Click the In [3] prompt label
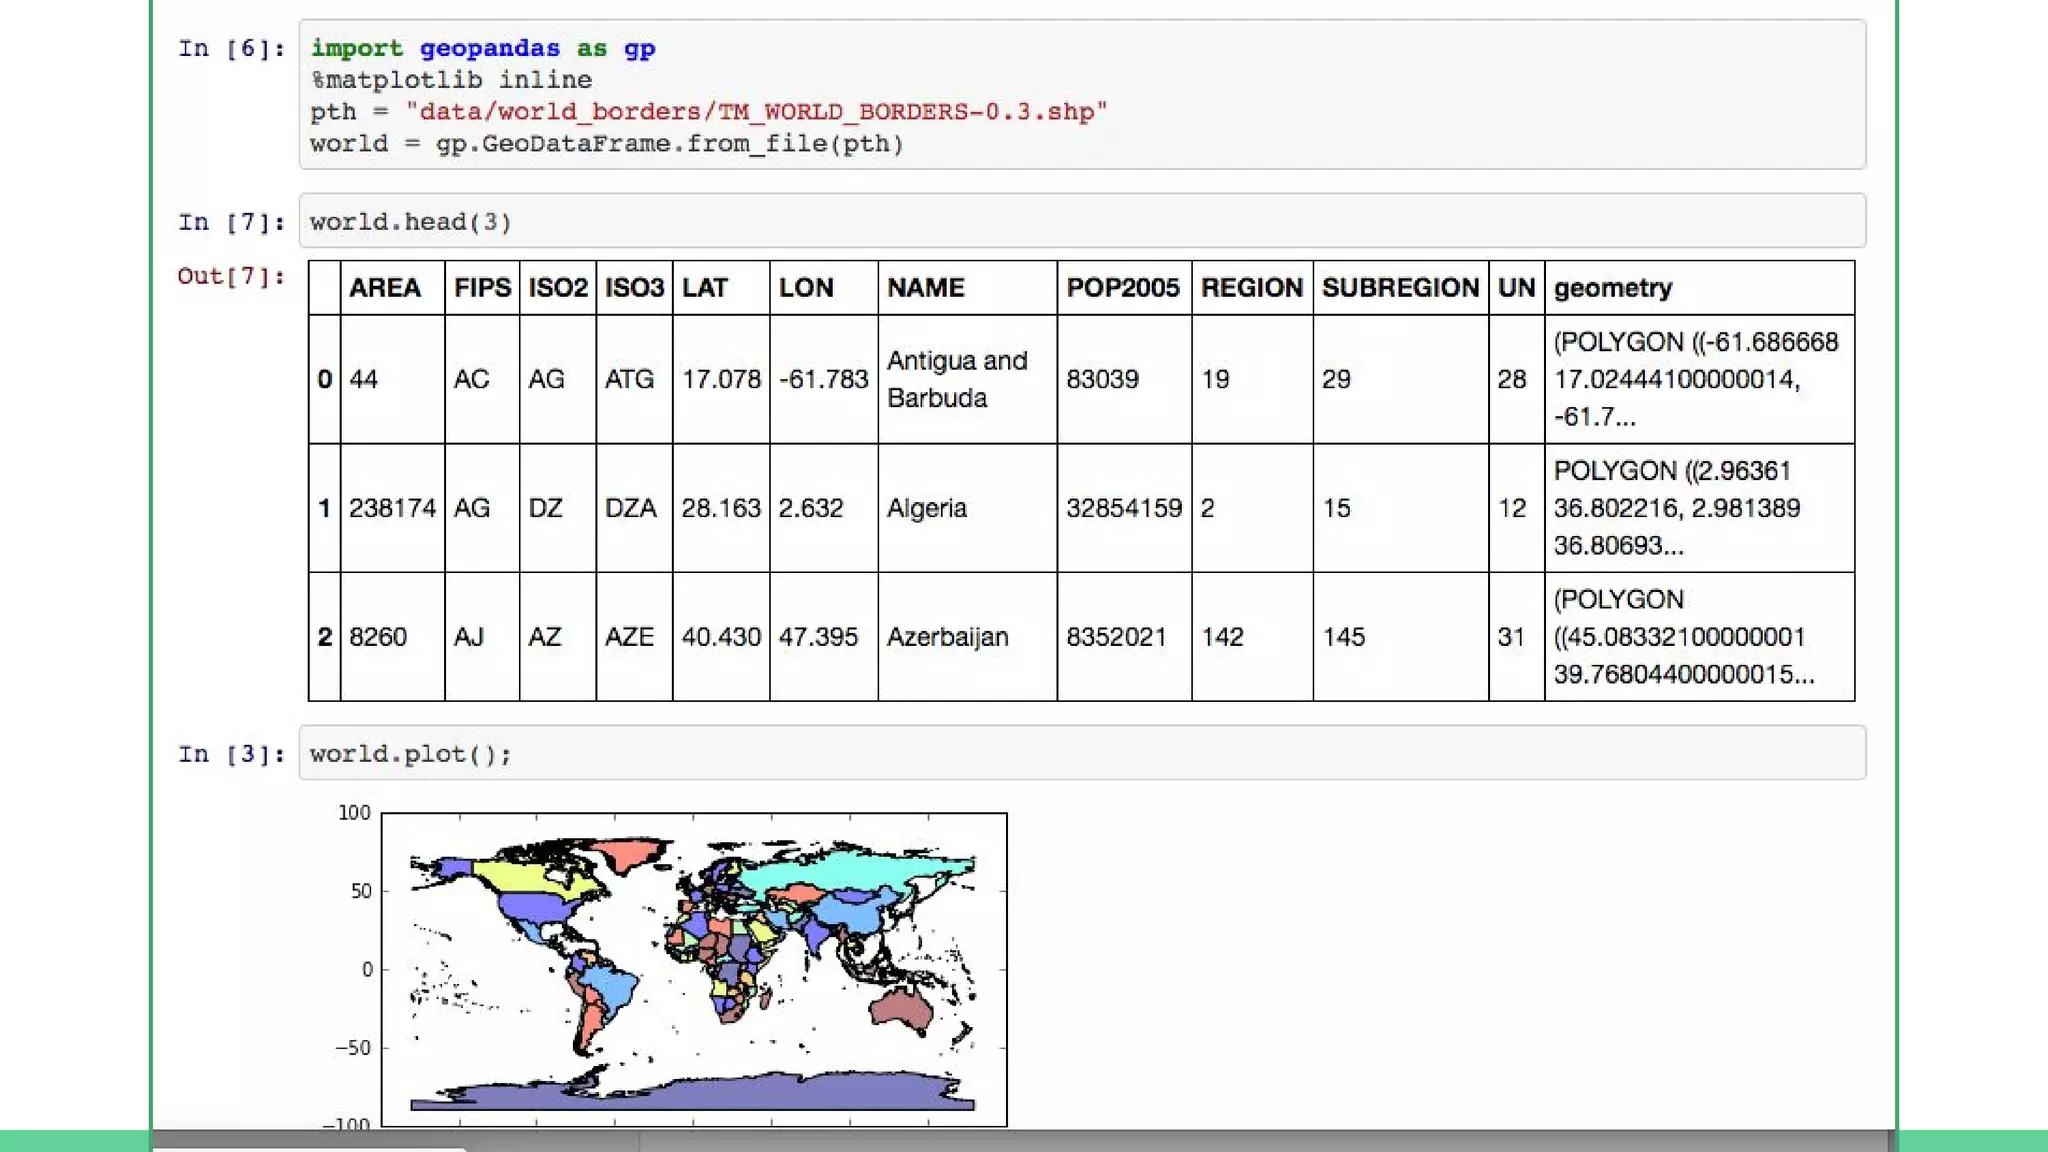Image resolution: width=2048 pixels, height=1152 pixels. [x=231, y=754]
